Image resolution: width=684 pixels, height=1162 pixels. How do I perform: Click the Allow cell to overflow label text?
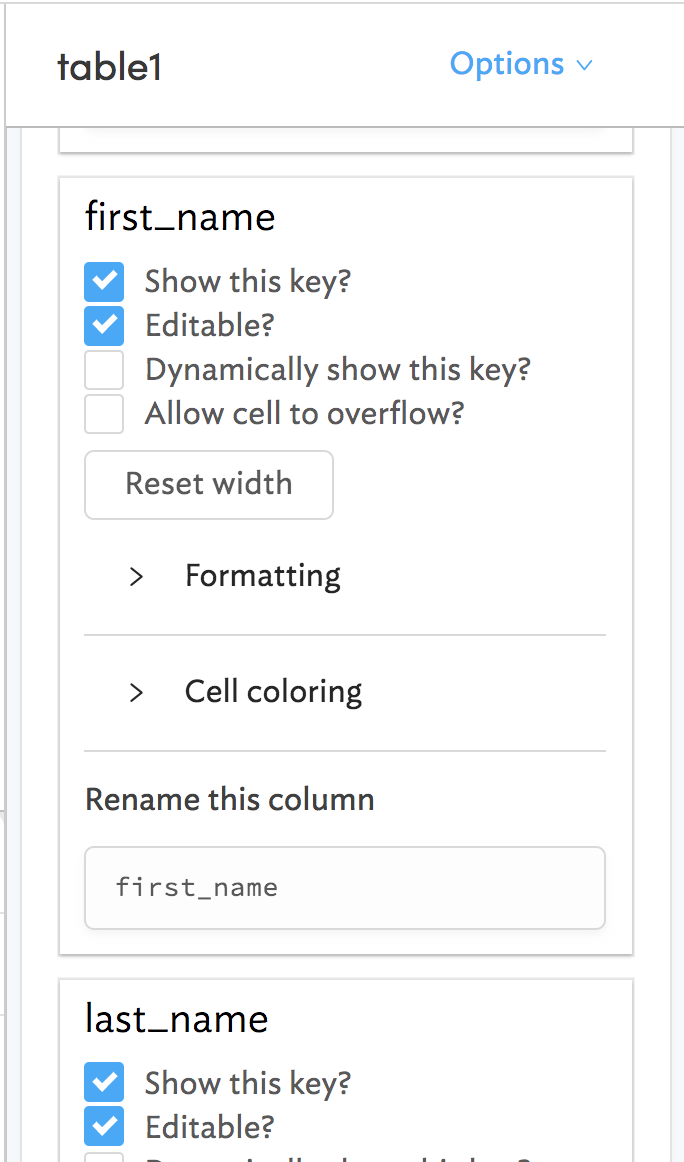tap(305, 414)
